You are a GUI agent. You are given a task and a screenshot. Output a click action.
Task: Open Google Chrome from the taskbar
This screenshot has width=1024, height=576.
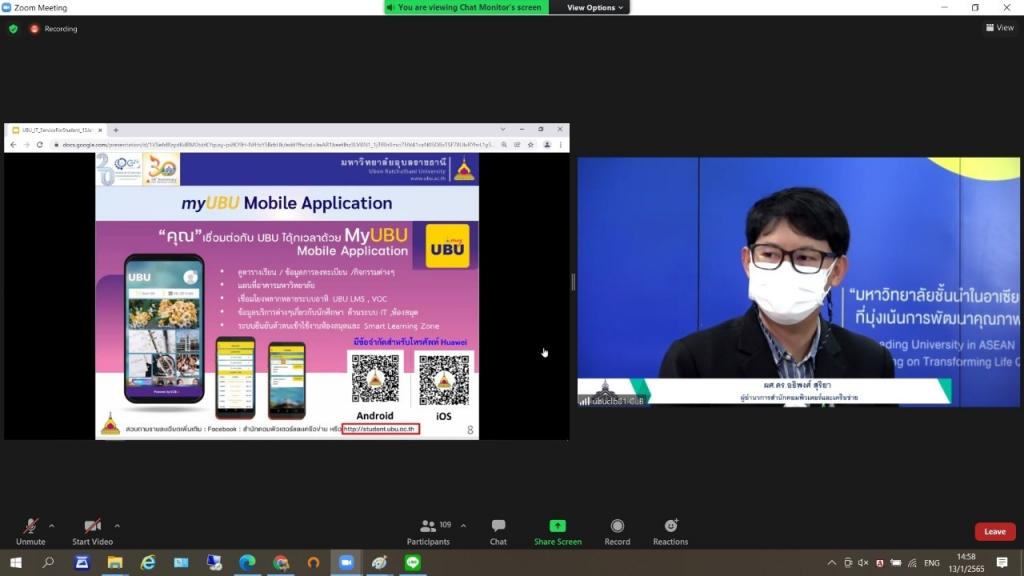[x=281, y=562]
